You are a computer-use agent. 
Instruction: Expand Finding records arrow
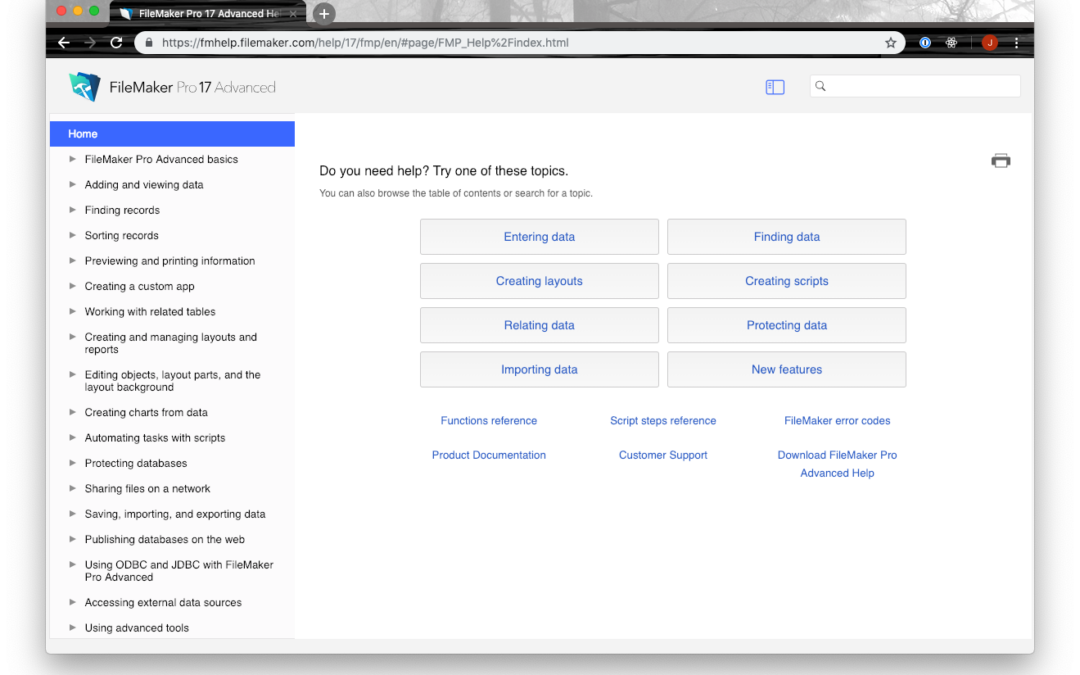click(x=72, y=210)
